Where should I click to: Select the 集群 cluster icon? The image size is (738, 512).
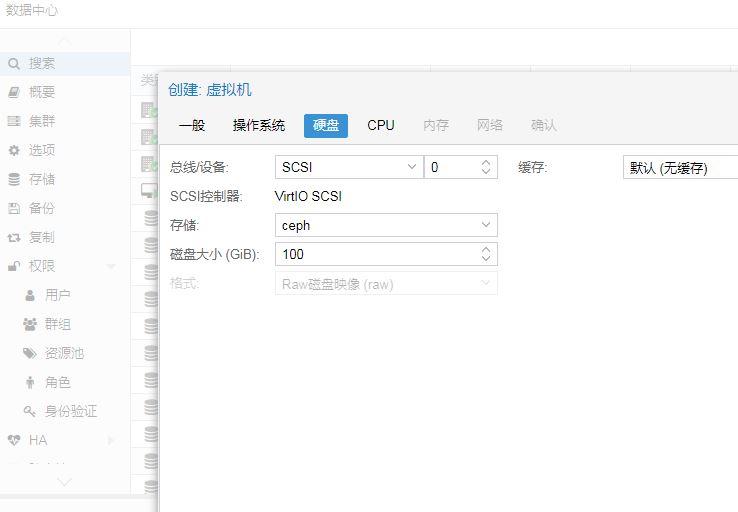(x=14, y=121)
